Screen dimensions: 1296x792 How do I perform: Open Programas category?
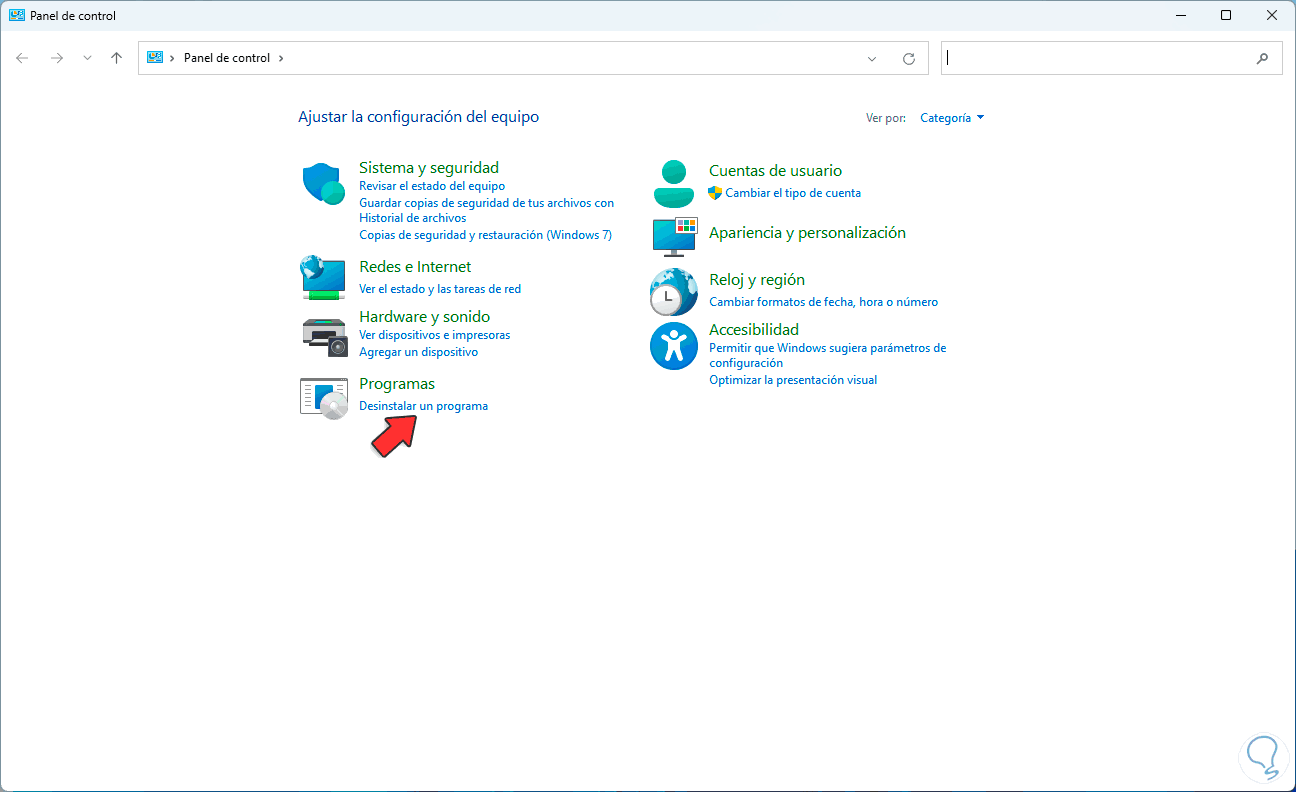point(397,384)
